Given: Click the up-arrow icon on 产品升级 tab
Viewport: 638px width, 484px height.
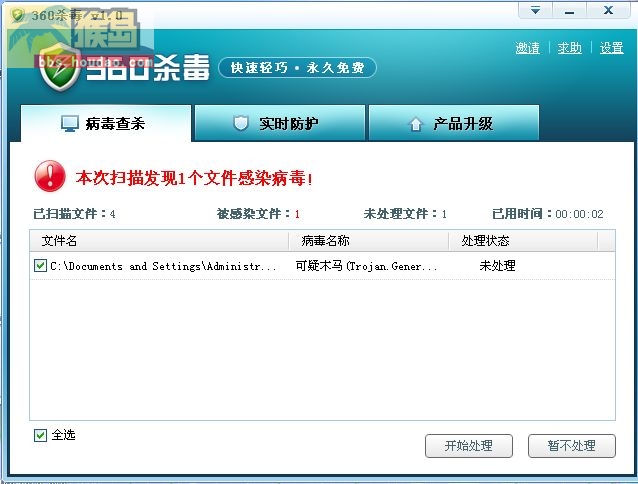Looking at the screenshot, I should tap(415, 124).
